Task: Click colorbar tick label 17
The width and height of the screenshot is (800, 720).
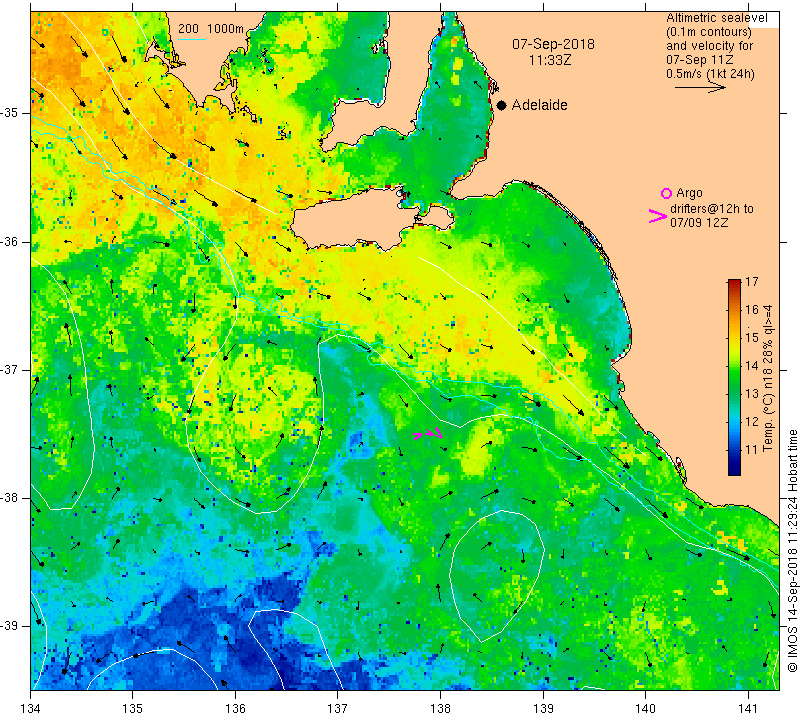Action: (752, 282)
